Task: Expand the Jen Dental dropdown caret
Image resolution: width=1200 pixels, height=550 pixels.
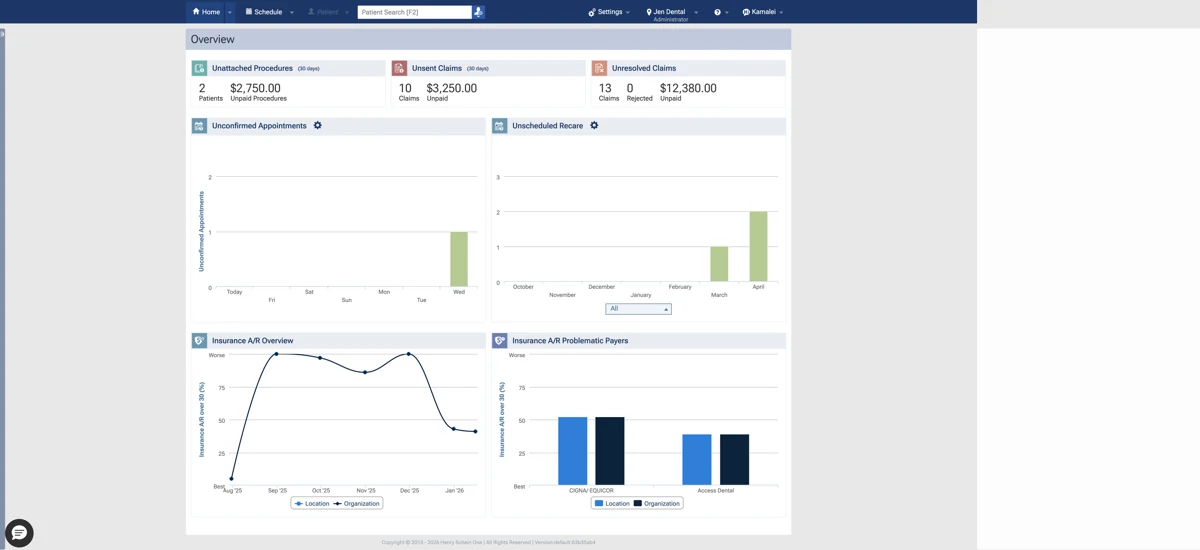Action: pyautogui.click(x=696, y=12)
